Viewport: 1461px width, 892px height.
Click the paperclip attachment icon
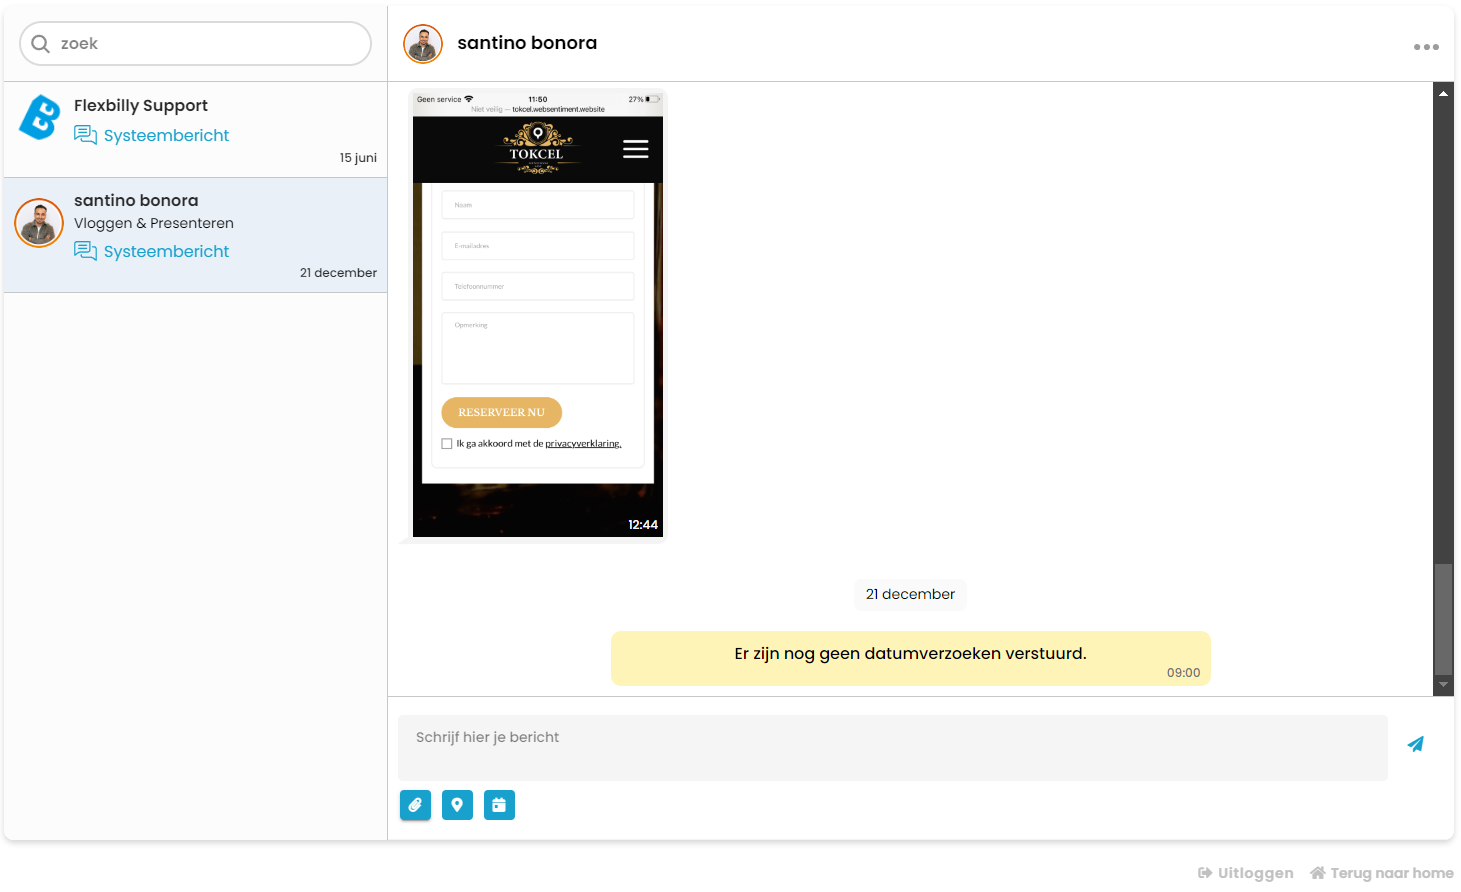[x=415, y=805]
